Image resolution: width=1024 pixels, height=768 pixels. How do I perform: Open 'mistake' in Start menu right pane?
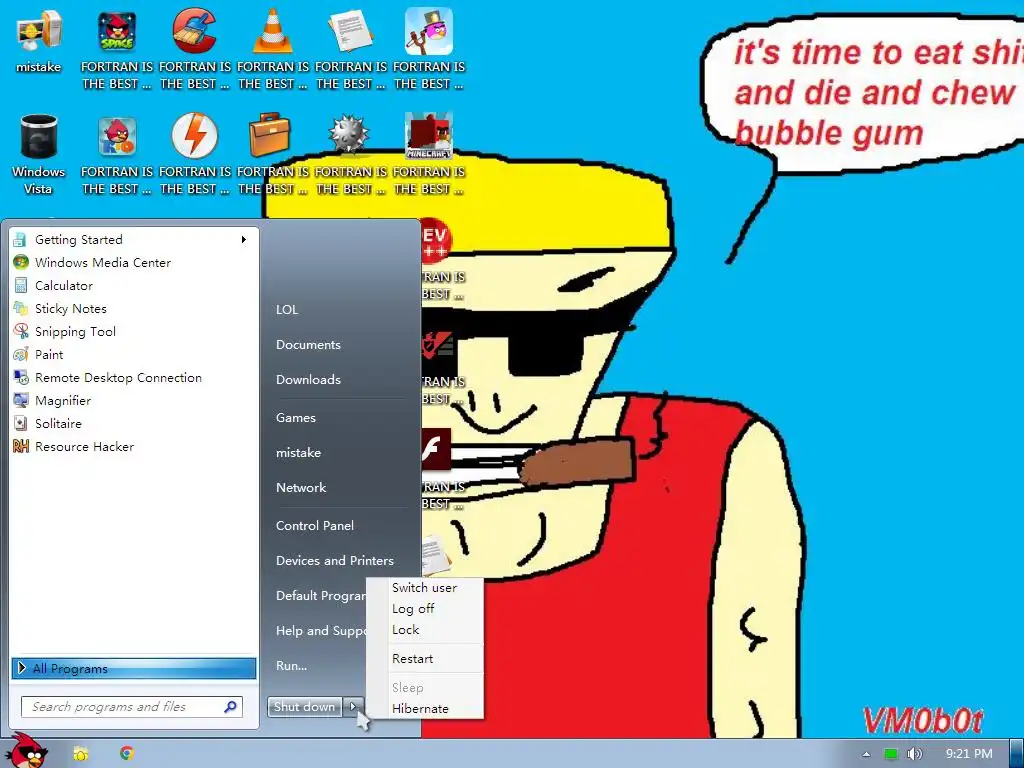click(298, 453)
